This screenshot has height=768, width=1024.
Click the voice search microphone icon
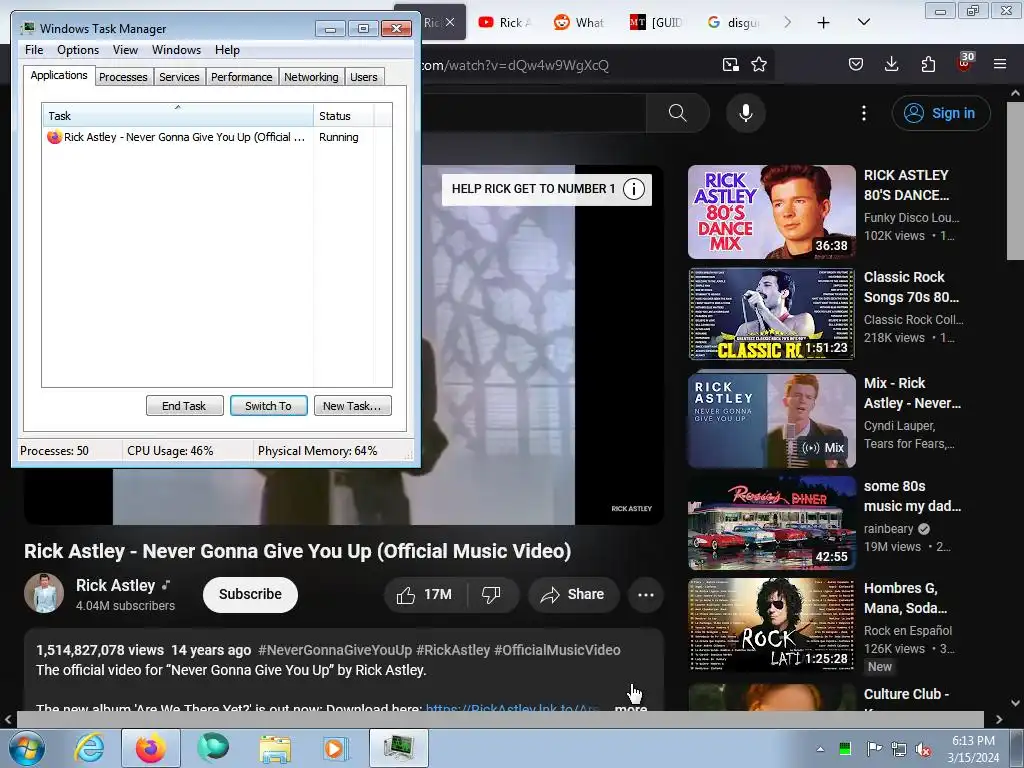coord(745,113)
